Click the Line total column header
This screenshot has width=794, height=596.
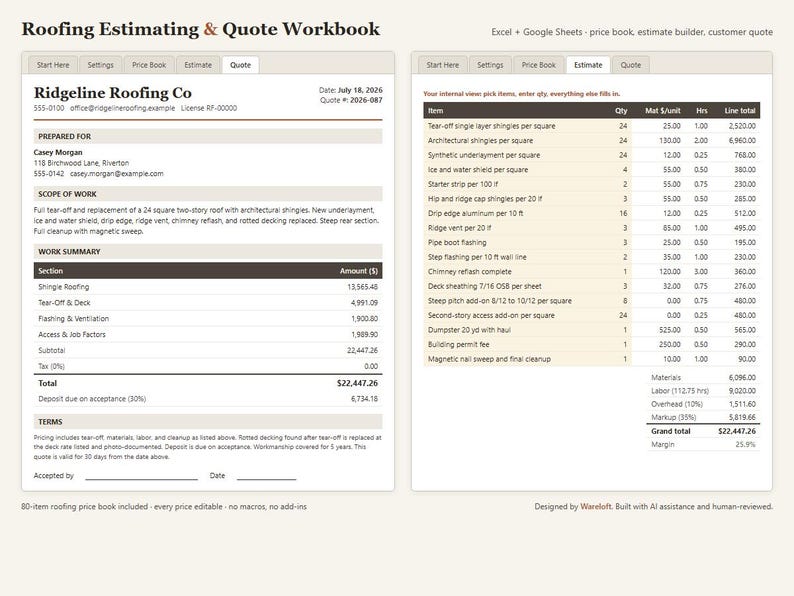(x=740, y=110)
